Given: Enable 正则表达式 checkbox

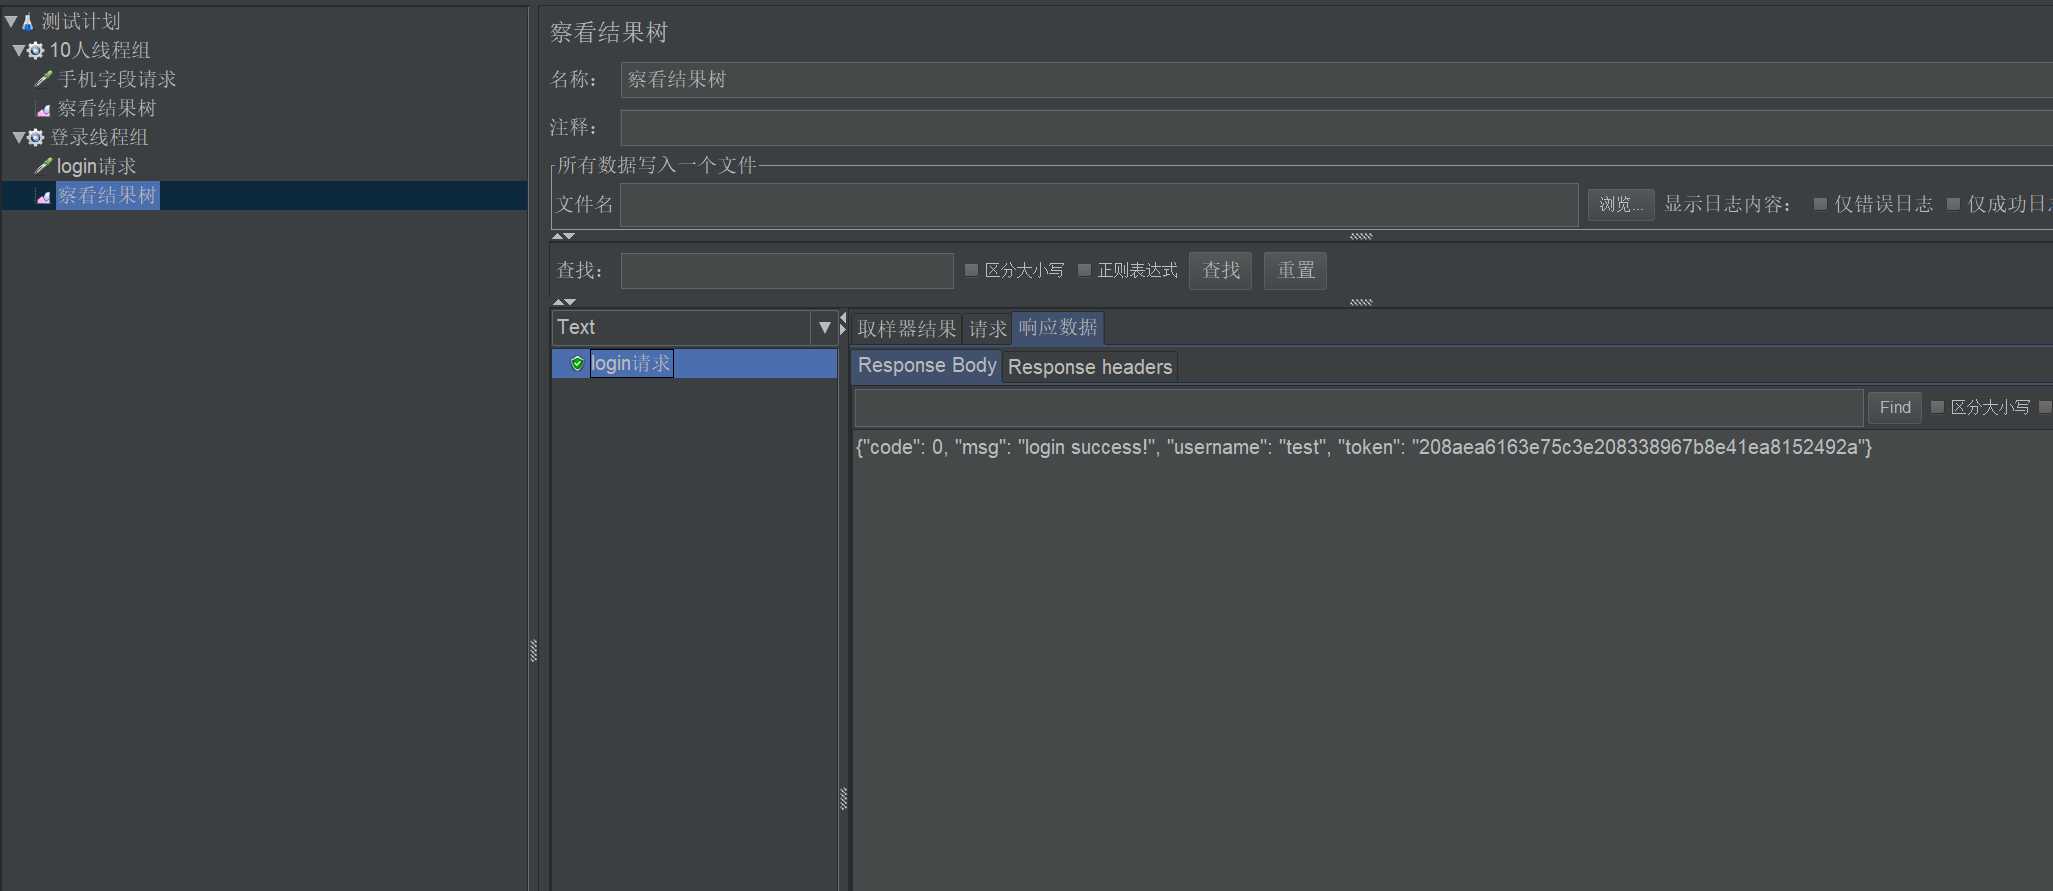Looking at the screenshot, I should [x=1084, y=270].
